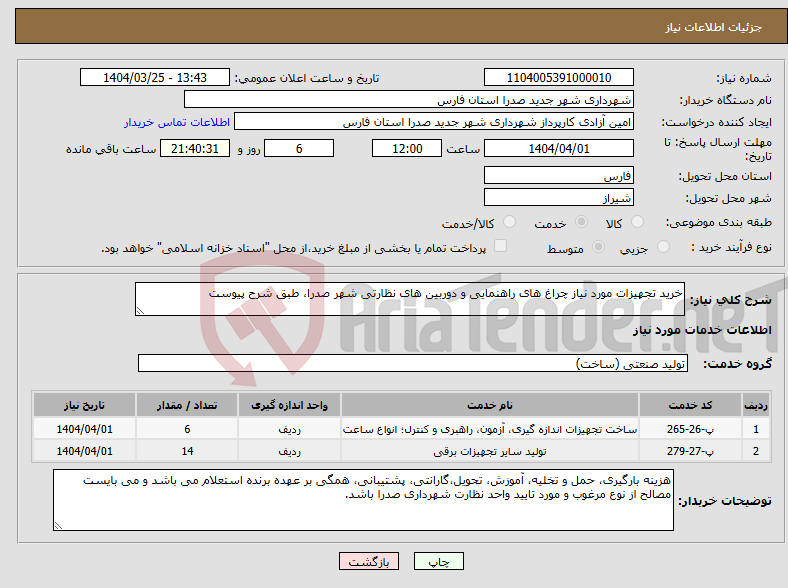Click the remaining time field 21:40:31
The image size is (788, 588).
click(x=195, y=148)
